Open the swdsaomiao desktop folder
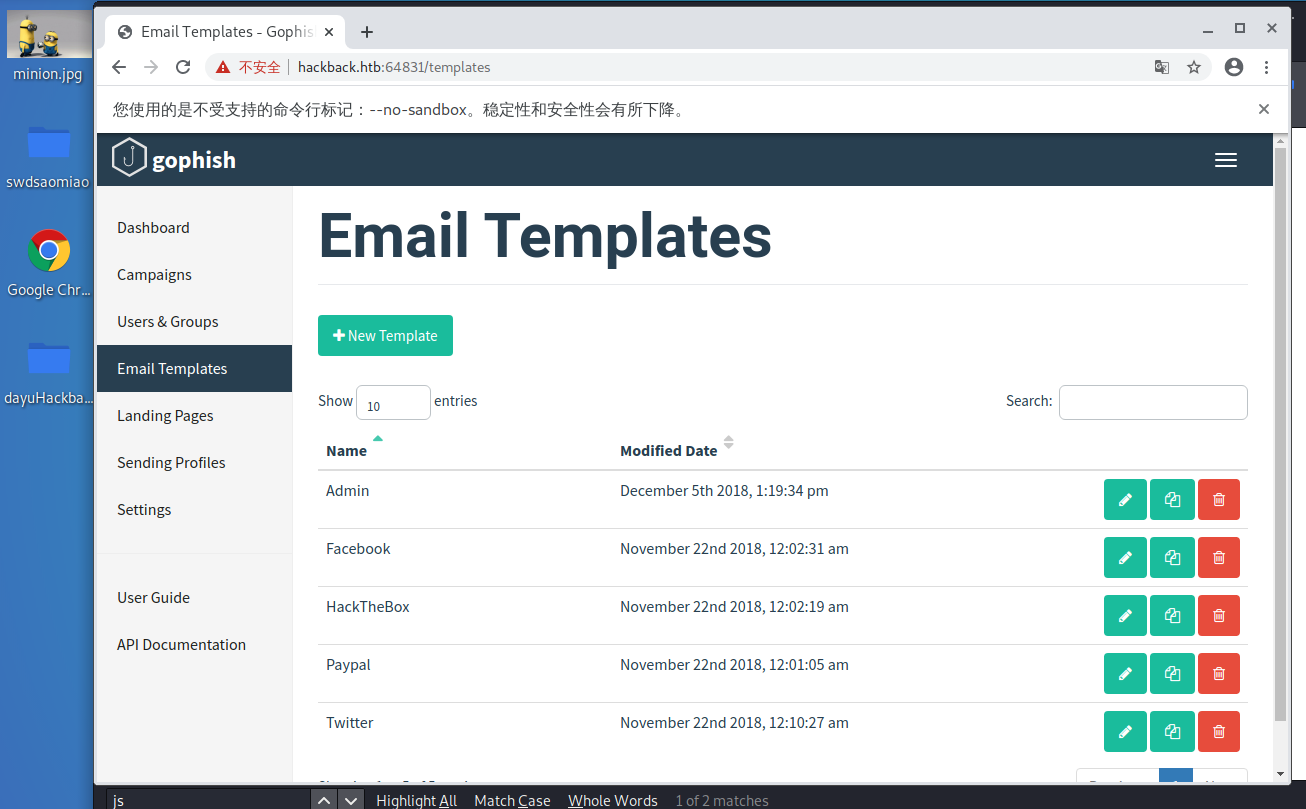1306x809 pixels. 48,156
